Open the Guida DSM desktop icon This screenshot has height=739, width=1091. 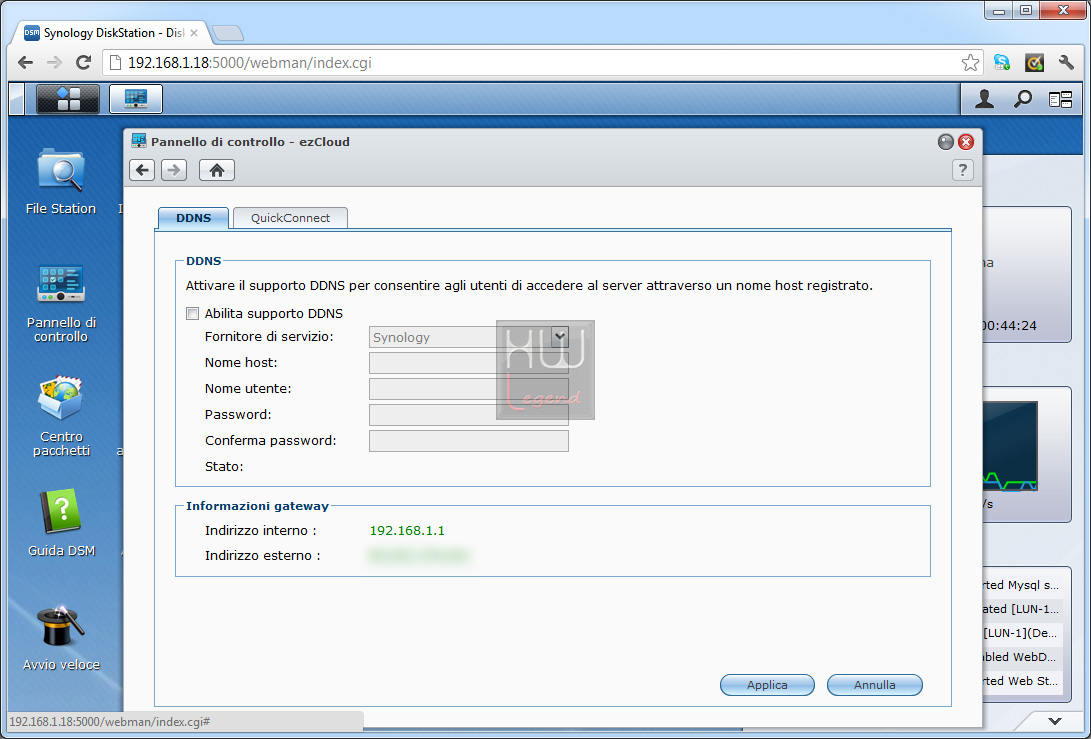point(61,523)
